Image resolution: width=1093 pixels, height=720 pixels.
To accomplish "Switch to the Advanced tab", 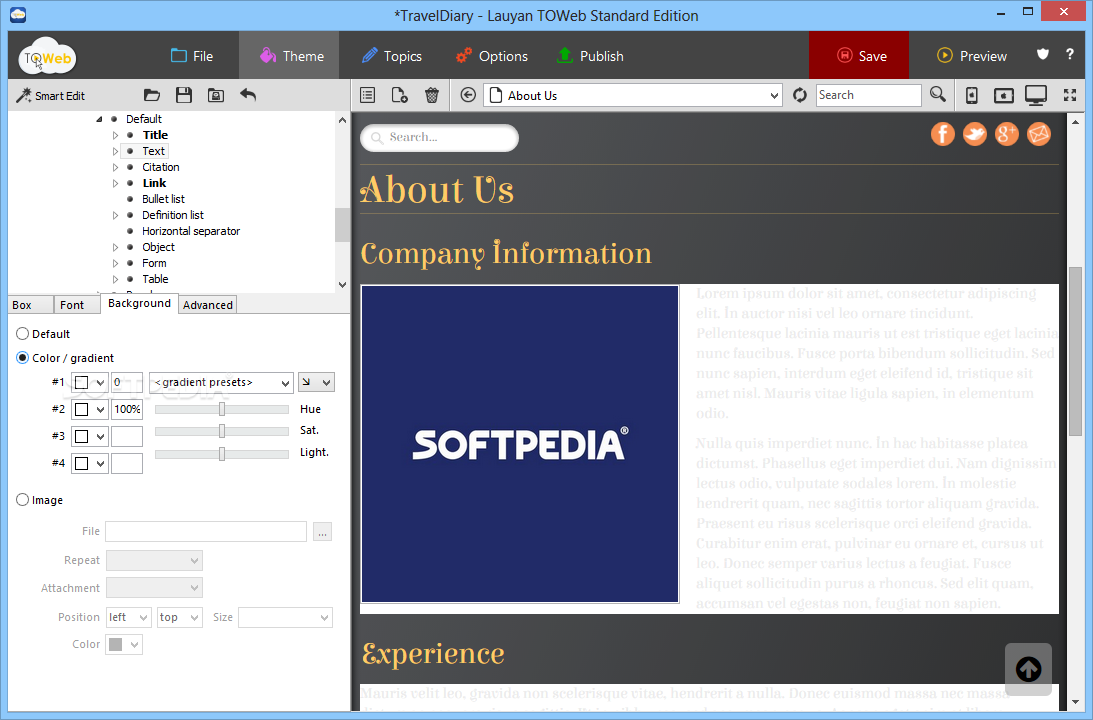I will [208, 305].
